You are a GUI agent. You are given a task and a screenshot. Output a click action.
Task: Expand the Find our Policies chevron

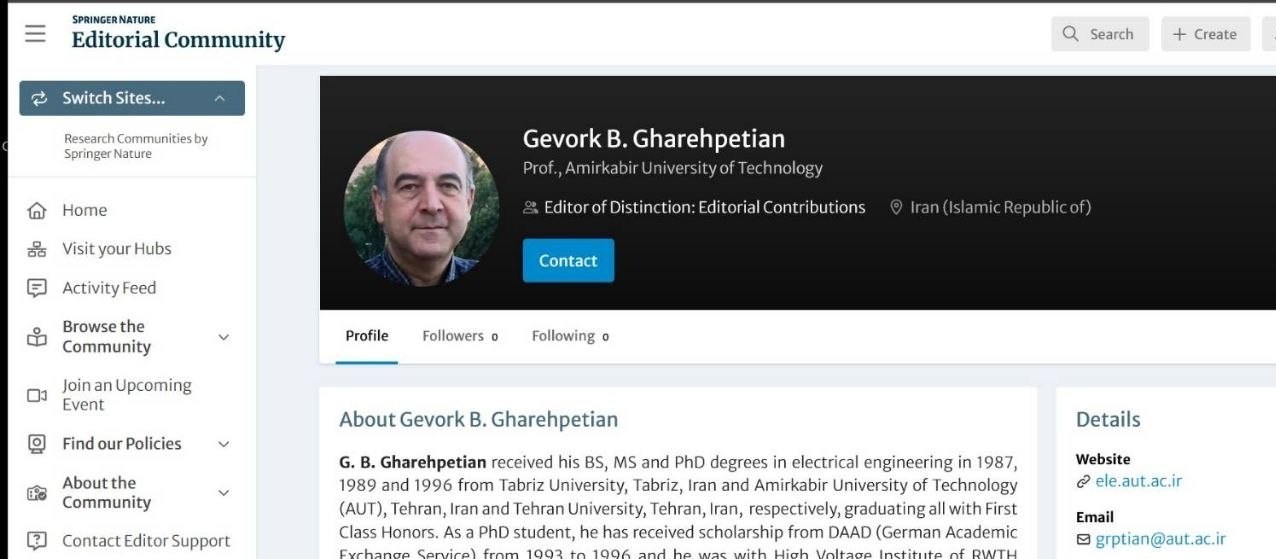click(224, 444)
